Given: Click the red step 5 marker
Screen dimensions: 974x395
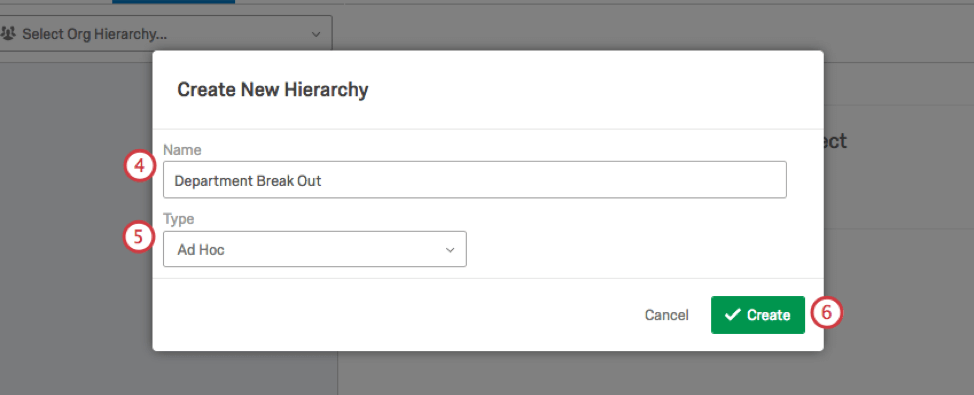Looking at the screenshot, I should click(139, 237).
